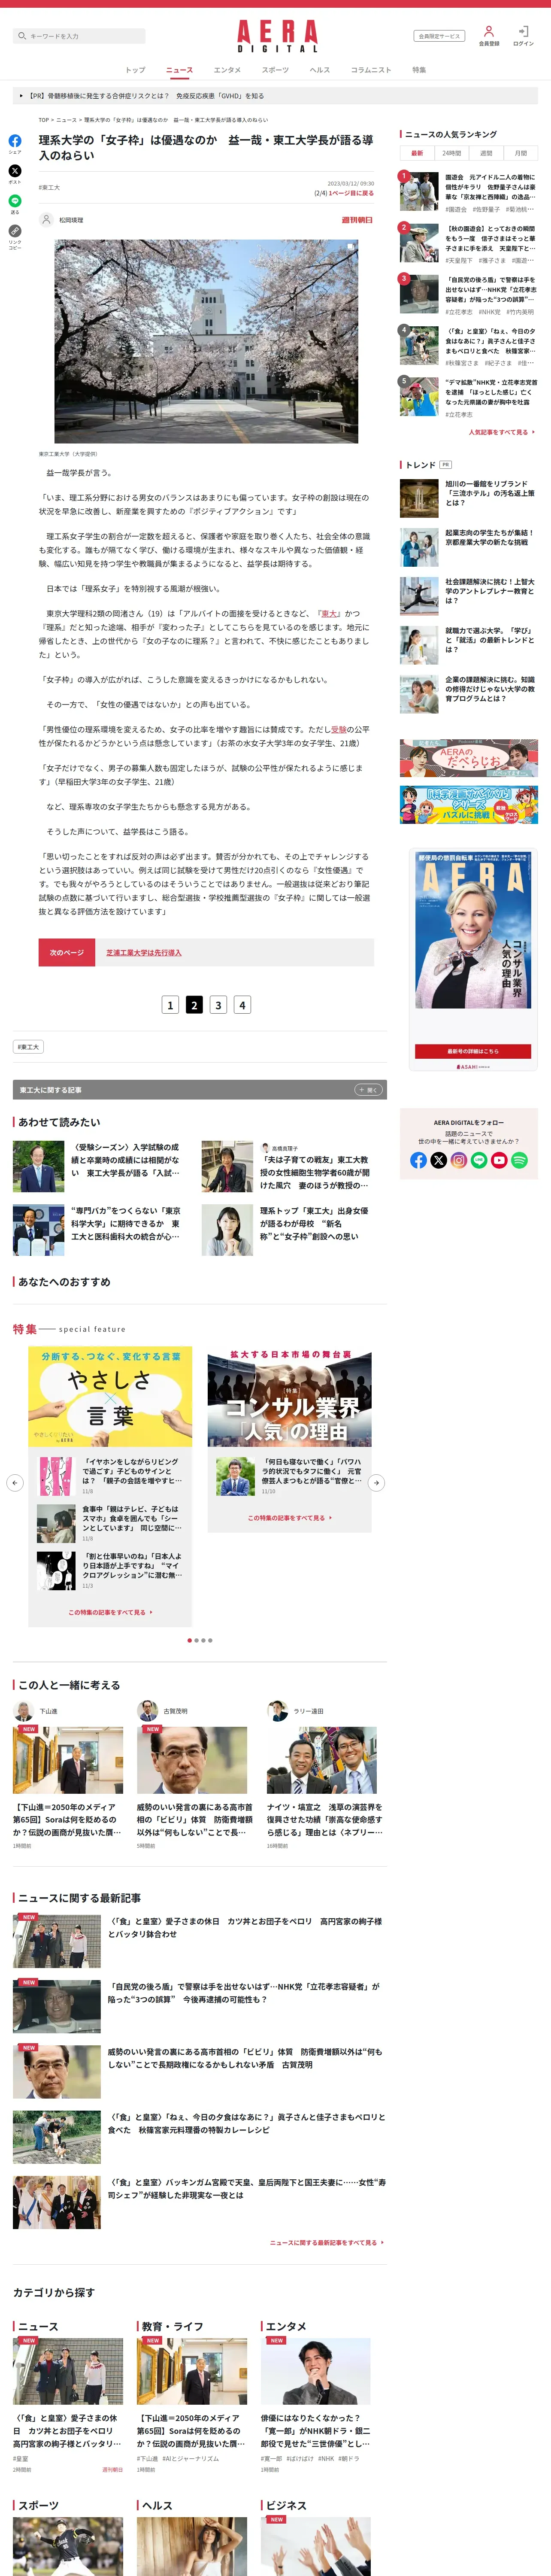Show previous special feature carousel slide
Image resolution: width=551 pixels, height=2576 pixels.
pyautogui.click(x=14, y=1483)
